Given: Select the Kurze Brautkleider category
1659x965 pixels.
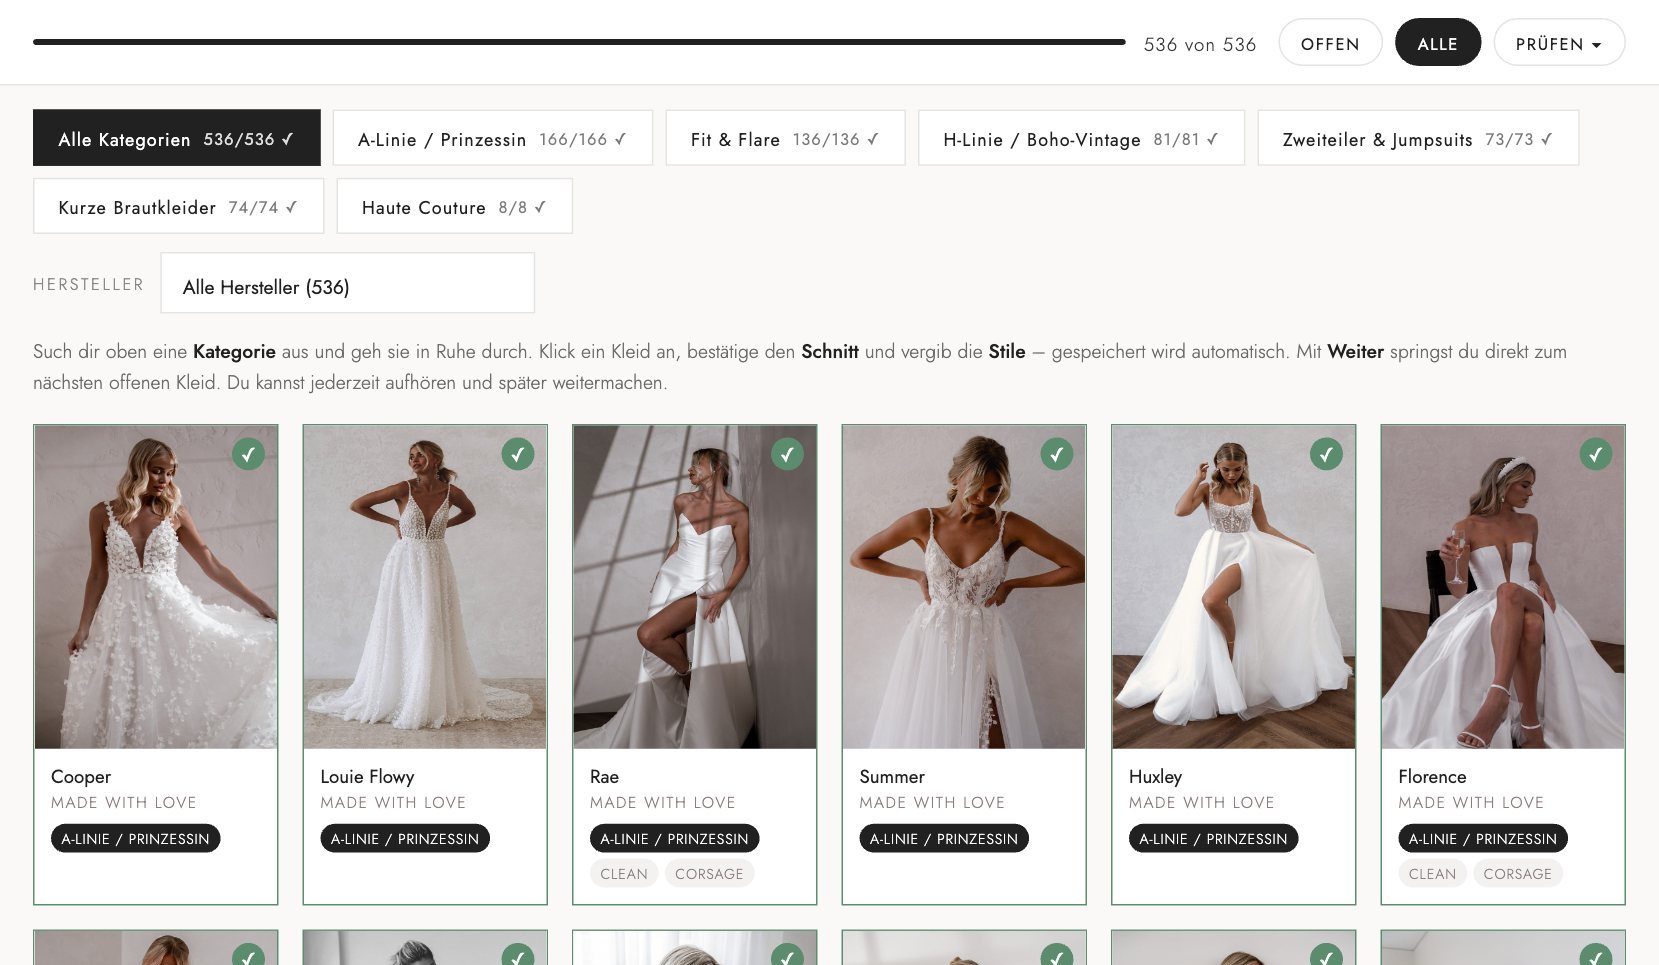Looking at the screenshot, I should [x=178, y=206].
